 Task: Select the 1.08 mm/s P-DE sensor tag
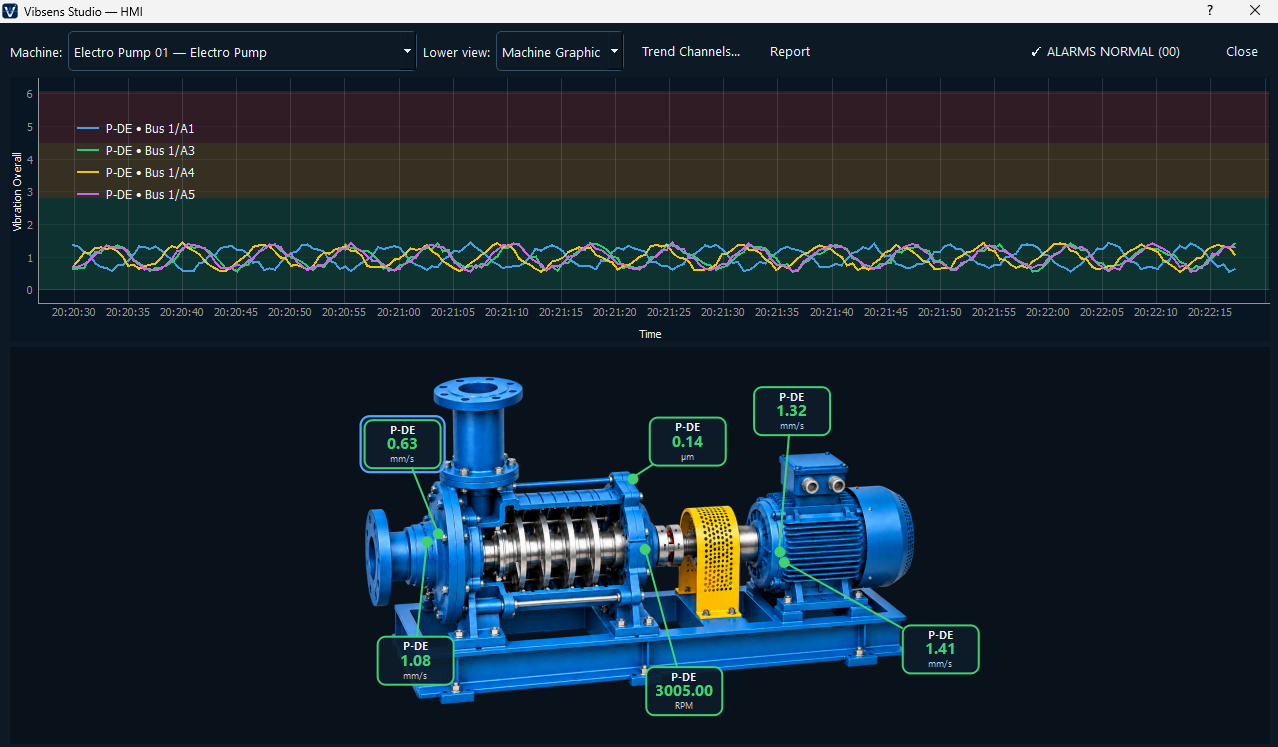[415, 661]
